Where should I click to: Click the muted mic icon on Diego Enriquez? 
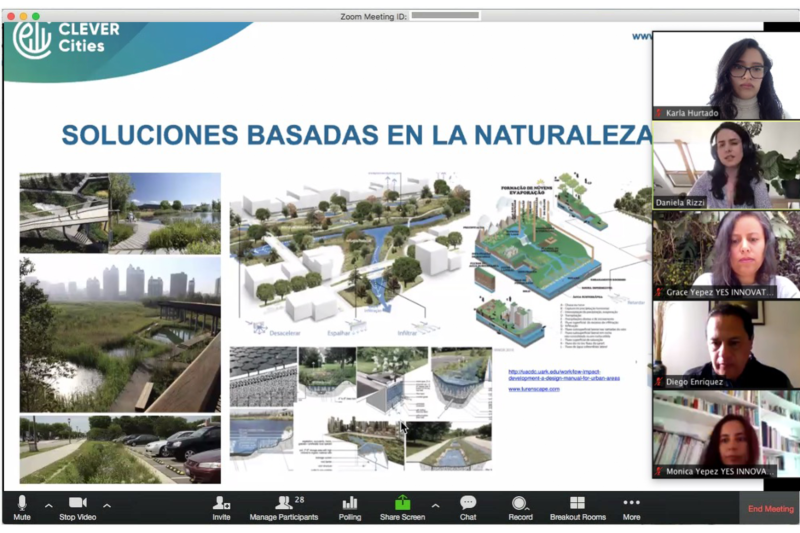coord(659,382)
